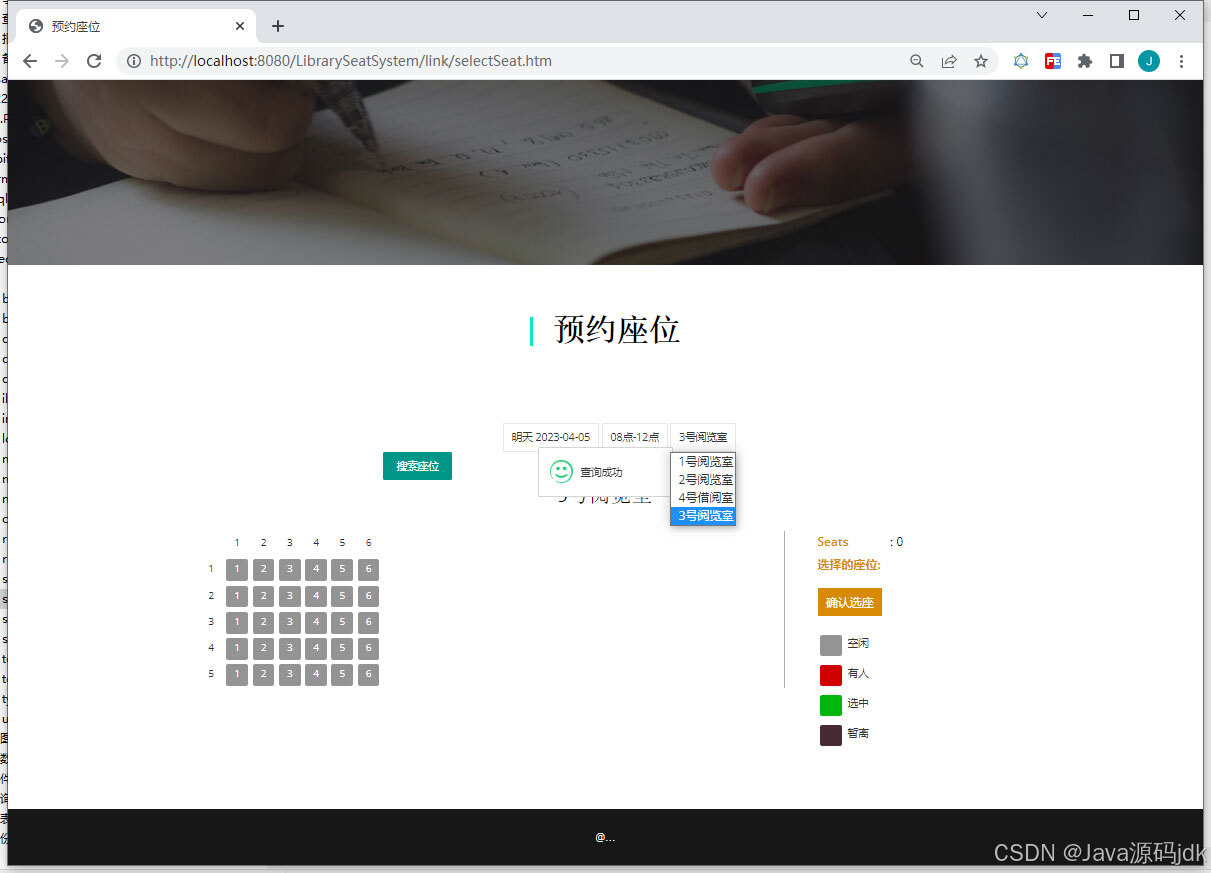Go back to the previous page

tap(30, 61)
